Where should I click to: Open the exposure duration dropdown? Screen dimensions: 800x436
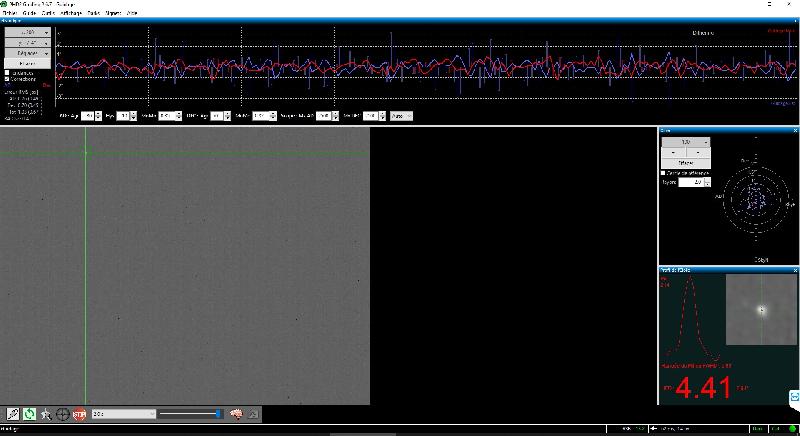(124, 414)
